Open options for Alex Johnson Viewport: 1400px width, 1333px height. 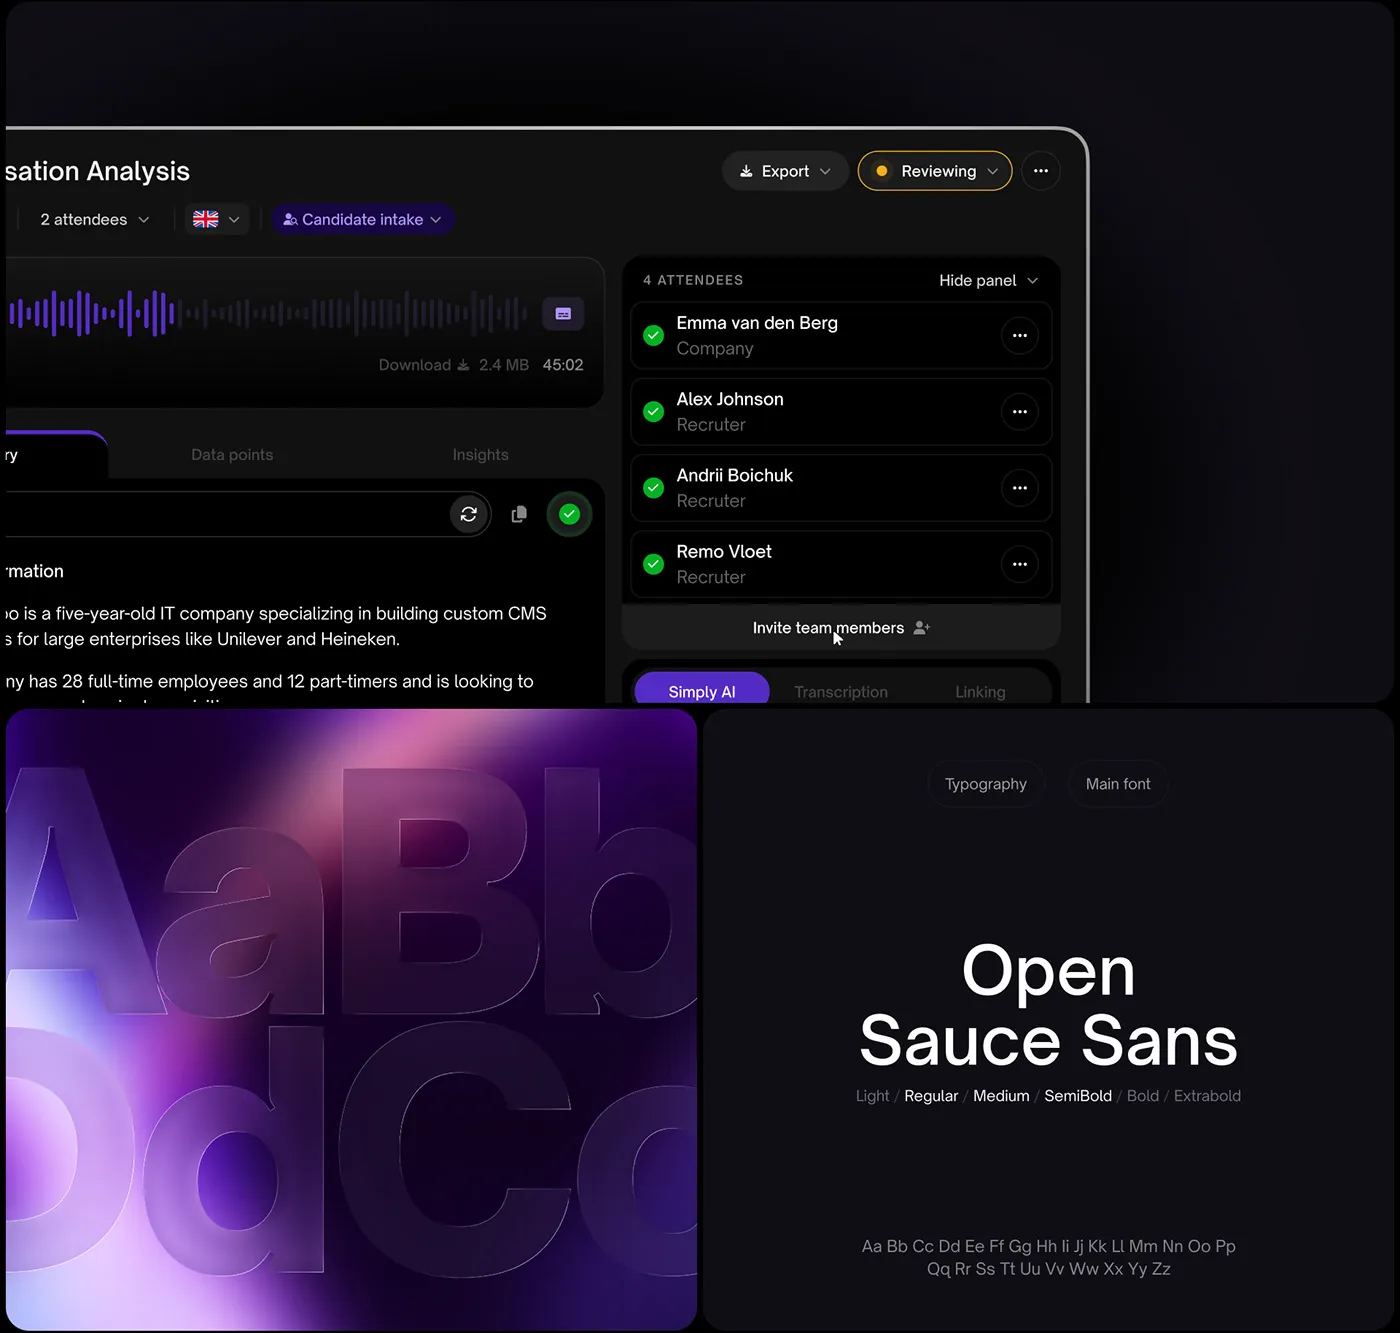click(1019, 412)
